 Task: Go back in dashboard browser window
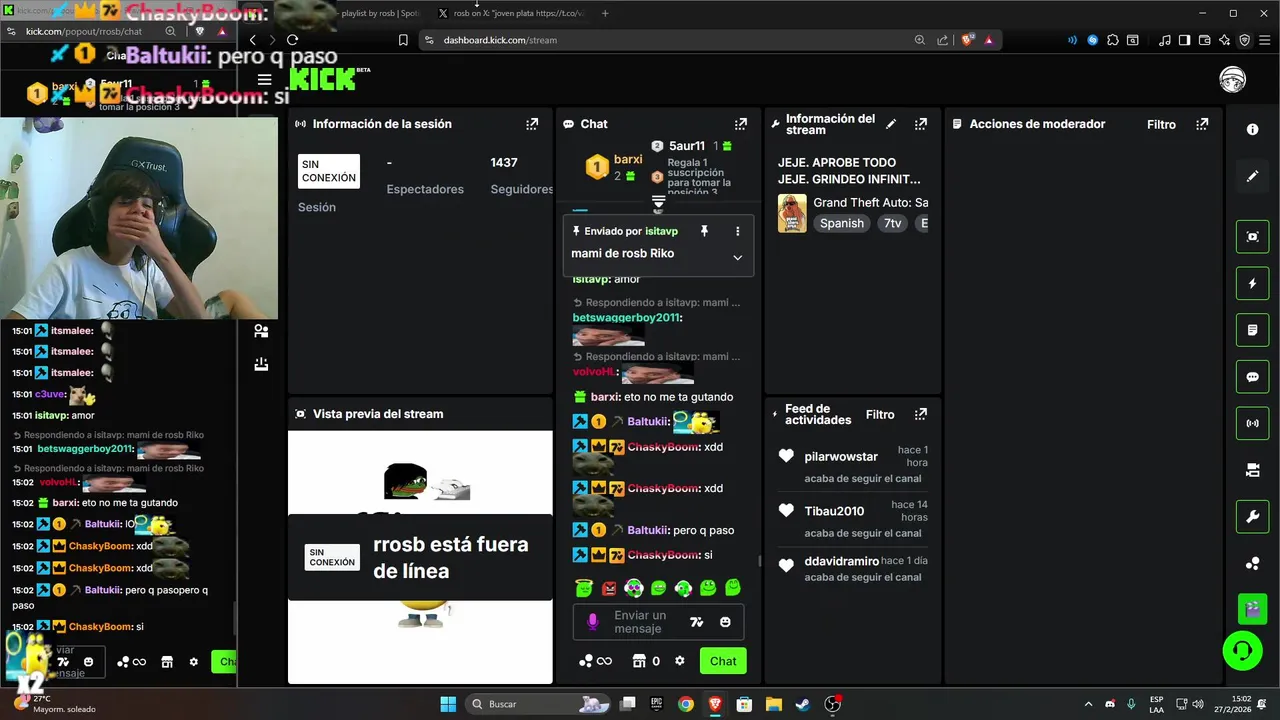click(253, 40)
